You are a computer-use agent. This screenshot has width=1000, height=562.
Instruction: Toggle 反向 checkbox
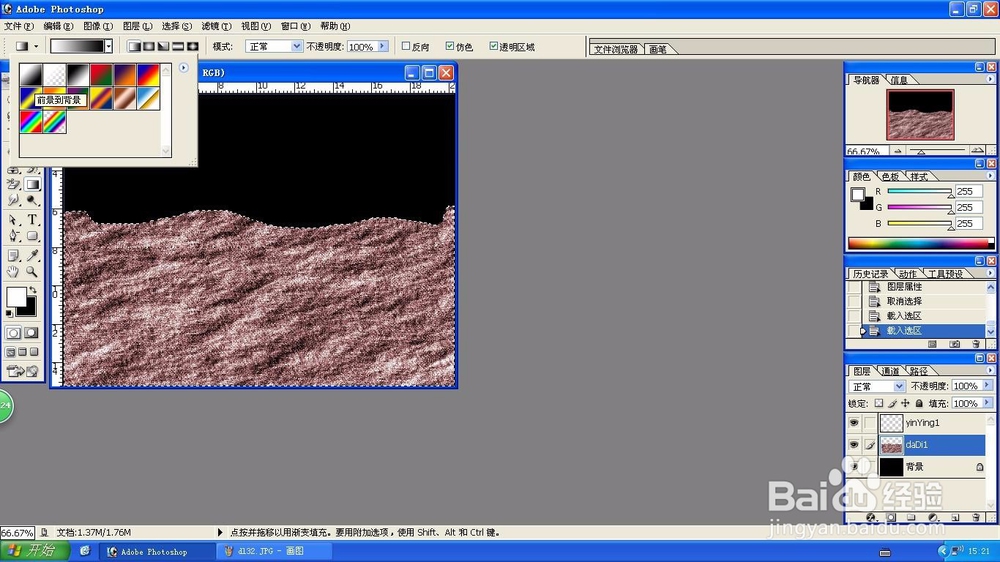(406, 46)
